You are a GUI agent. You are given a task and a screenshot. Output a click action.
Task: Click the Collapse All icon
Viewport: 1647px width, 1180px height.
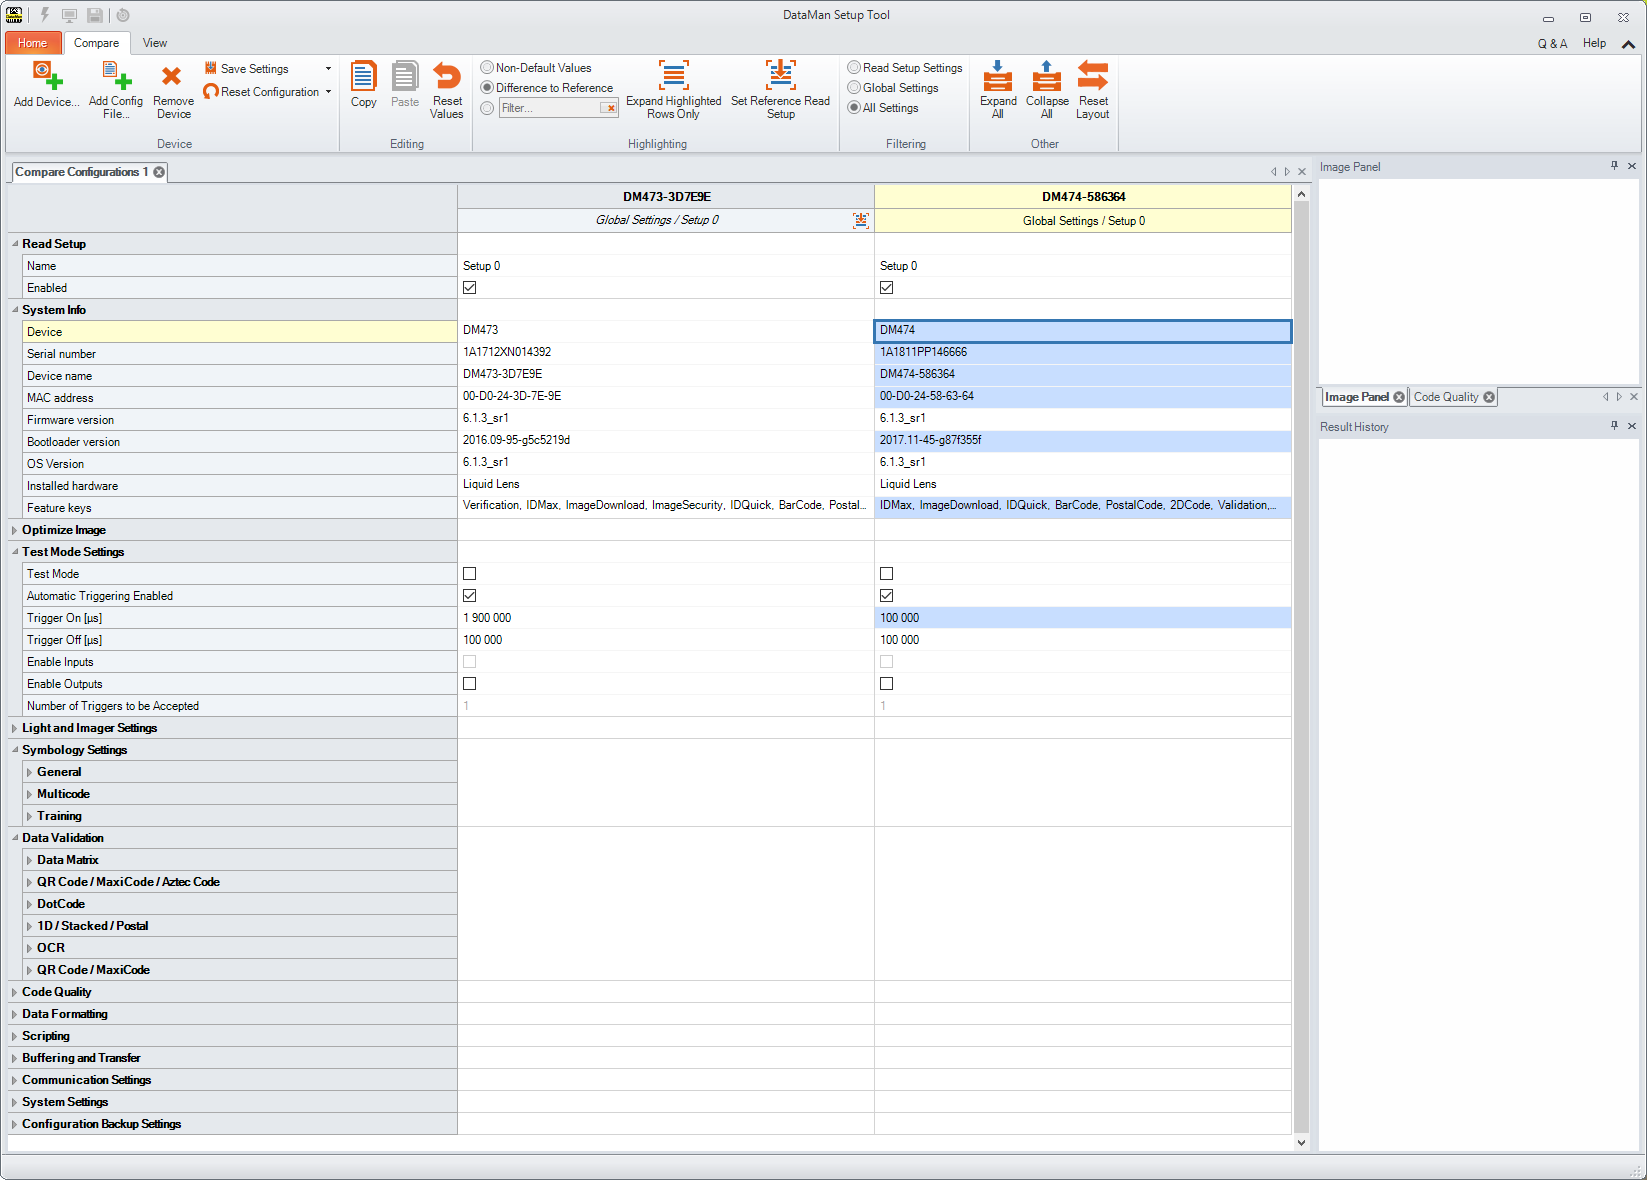(1046, 77)
